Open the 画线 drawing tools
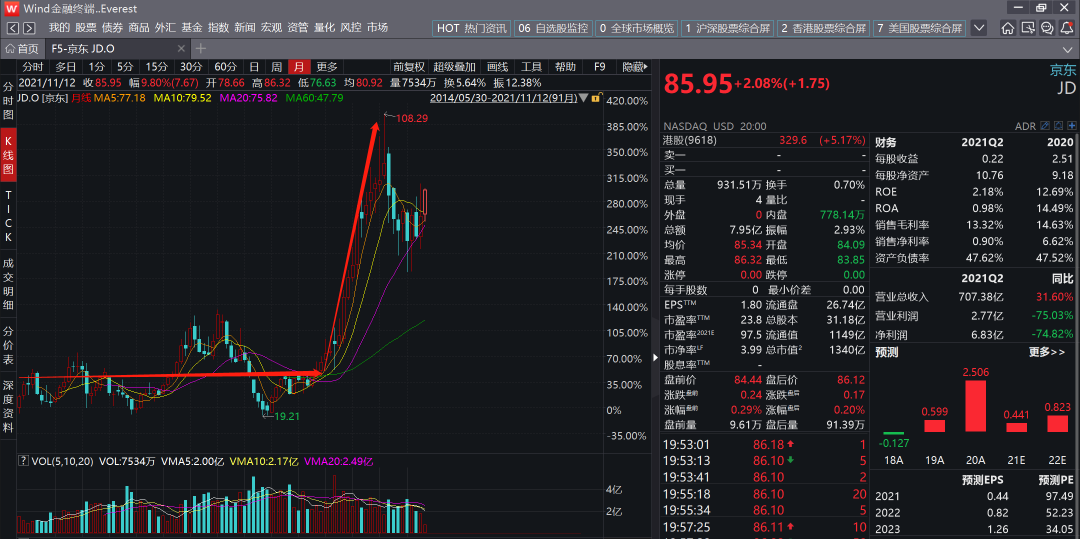The image size is (1080, 539). click(497, 67)
